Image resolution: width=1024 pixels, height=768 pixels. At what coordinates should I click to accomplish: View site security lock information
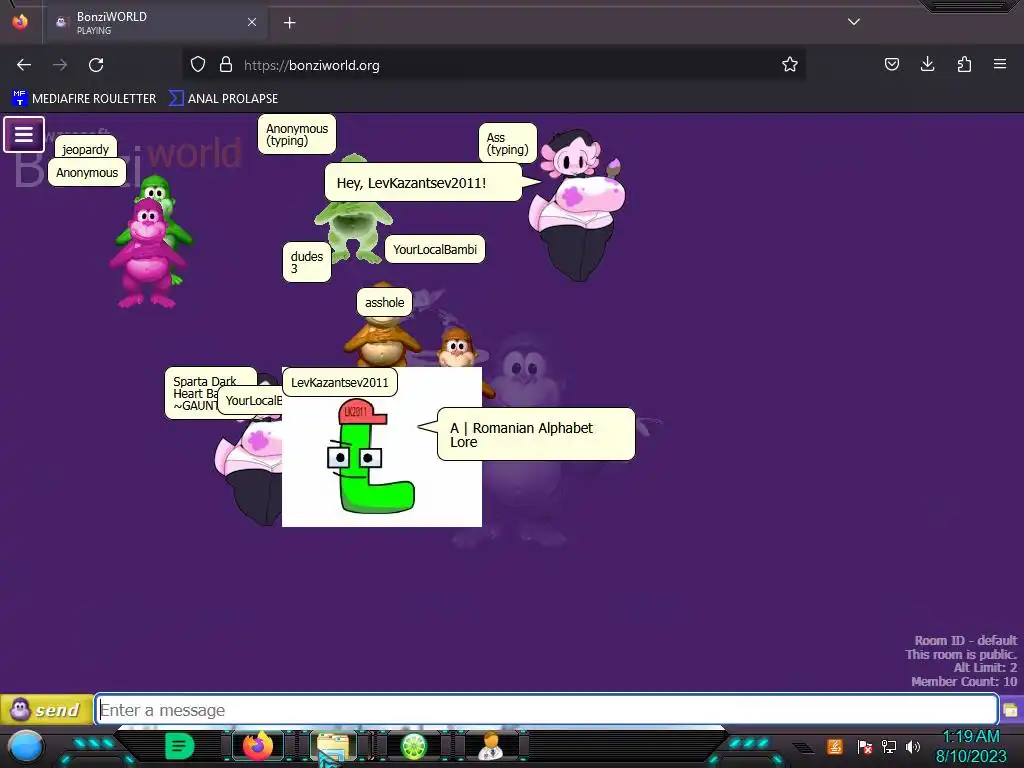[x=226, y=65]
